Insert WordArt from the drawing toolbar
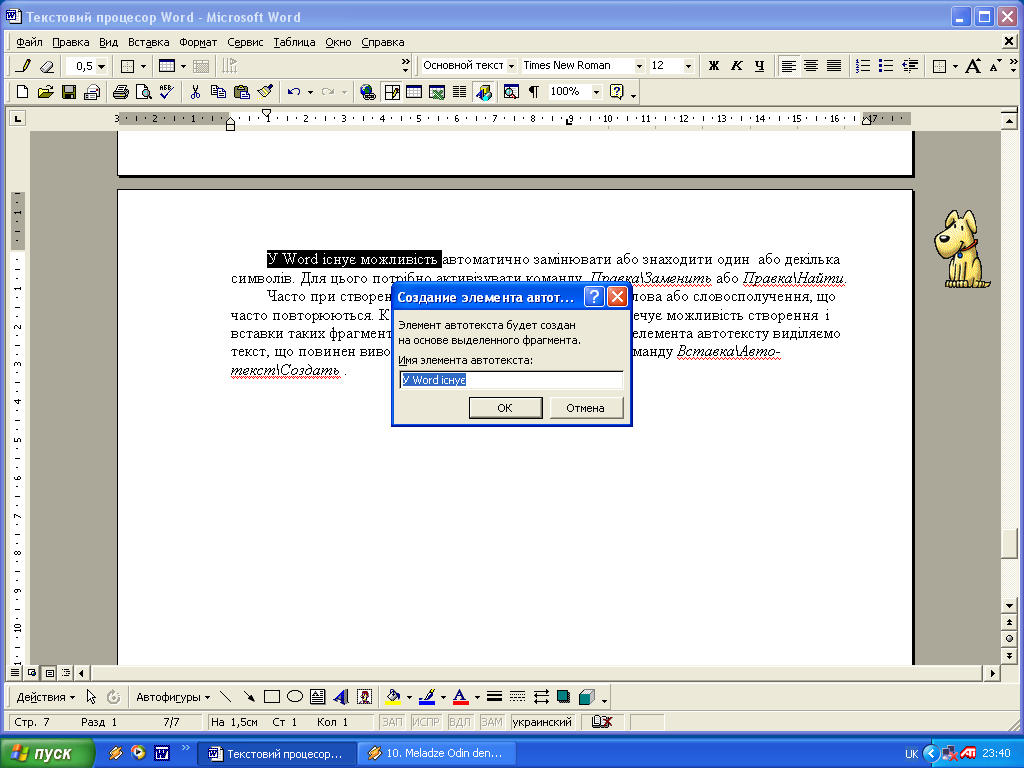The width and height of the screenshot is (1024, 768). [x=341, y=697]
